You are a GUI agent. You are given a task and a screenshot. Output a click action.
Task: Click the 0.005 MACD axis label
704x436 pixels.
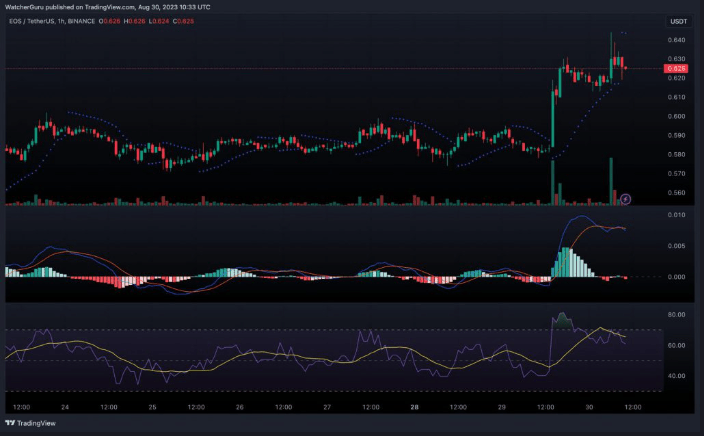point(676,246)
